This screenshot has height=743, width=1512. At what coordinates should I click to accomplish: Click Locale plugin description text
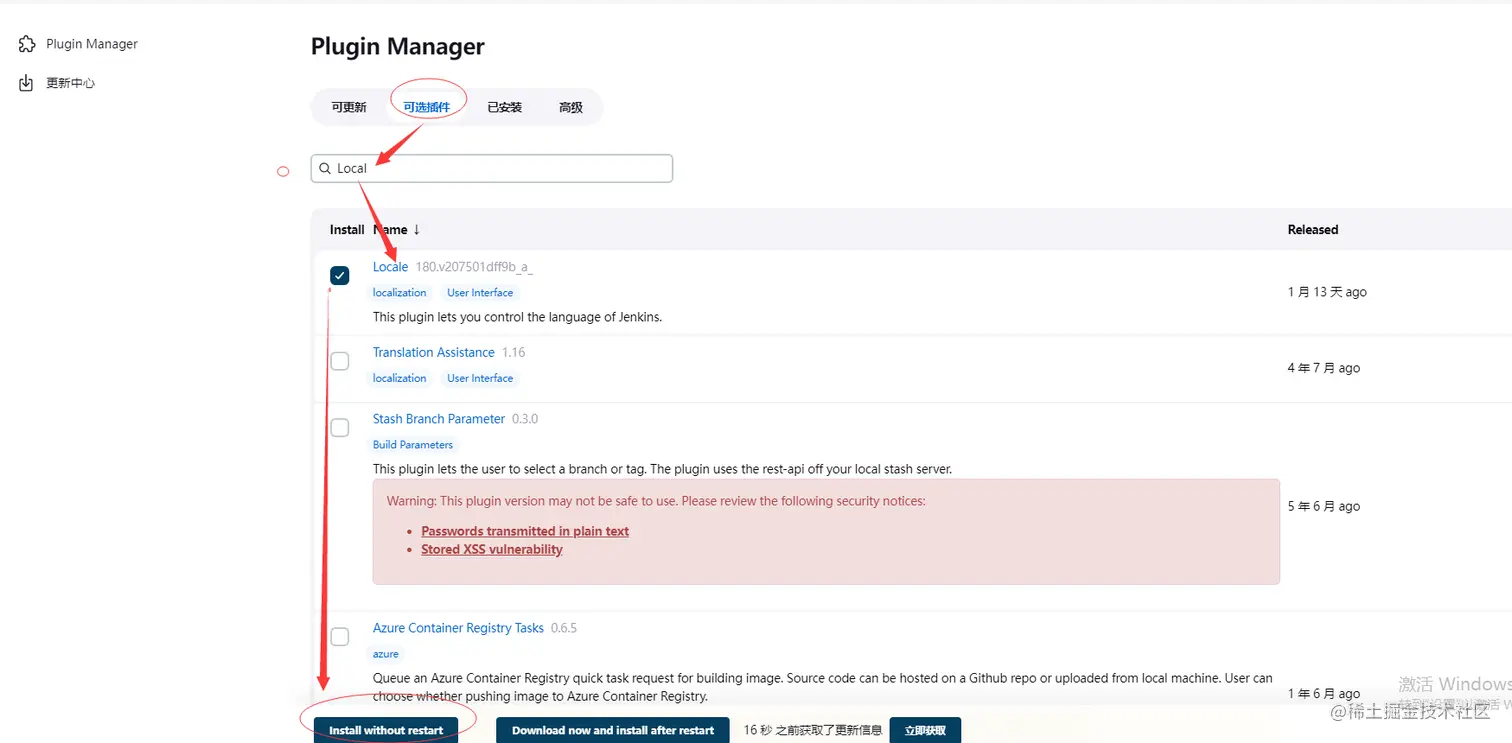click(x=517, y=317)
